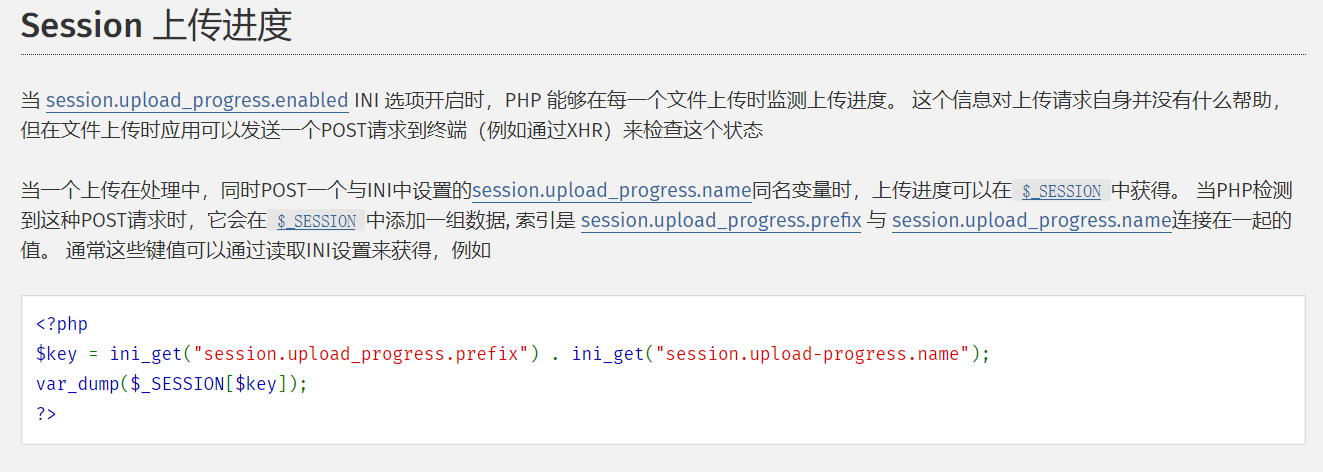The height and width of the screenshot is (472, 1323).
Task: Click the $_SESSION link before "中获得"
Action: [x=1061, y=191]
